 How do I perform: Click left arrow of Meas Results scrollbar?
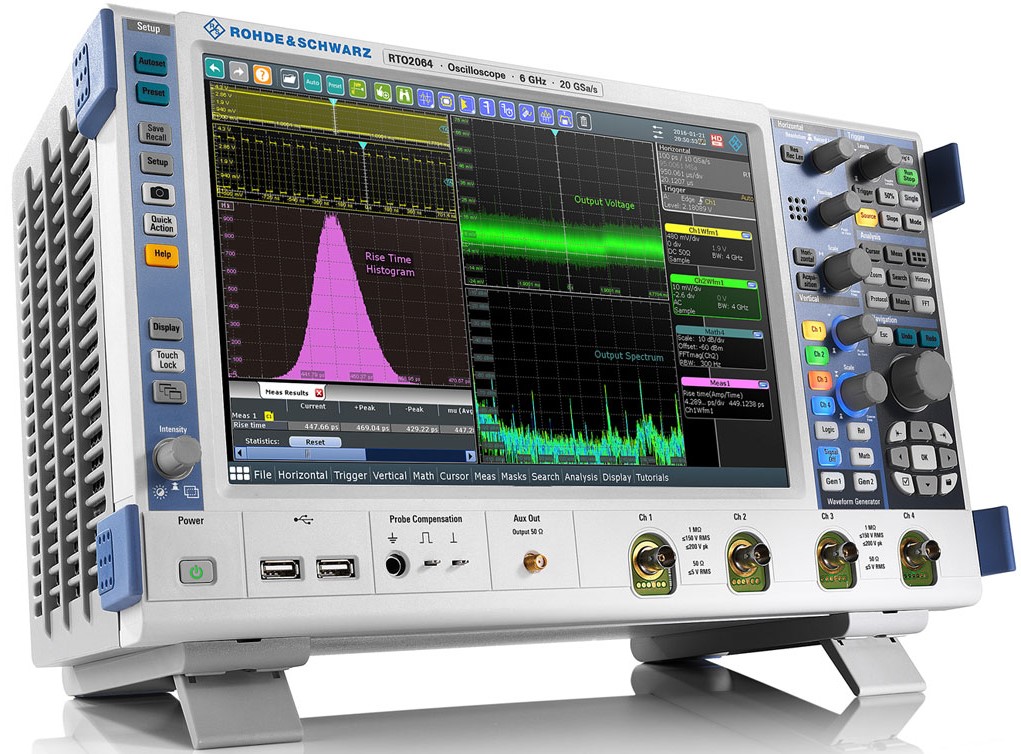point(240,453)
